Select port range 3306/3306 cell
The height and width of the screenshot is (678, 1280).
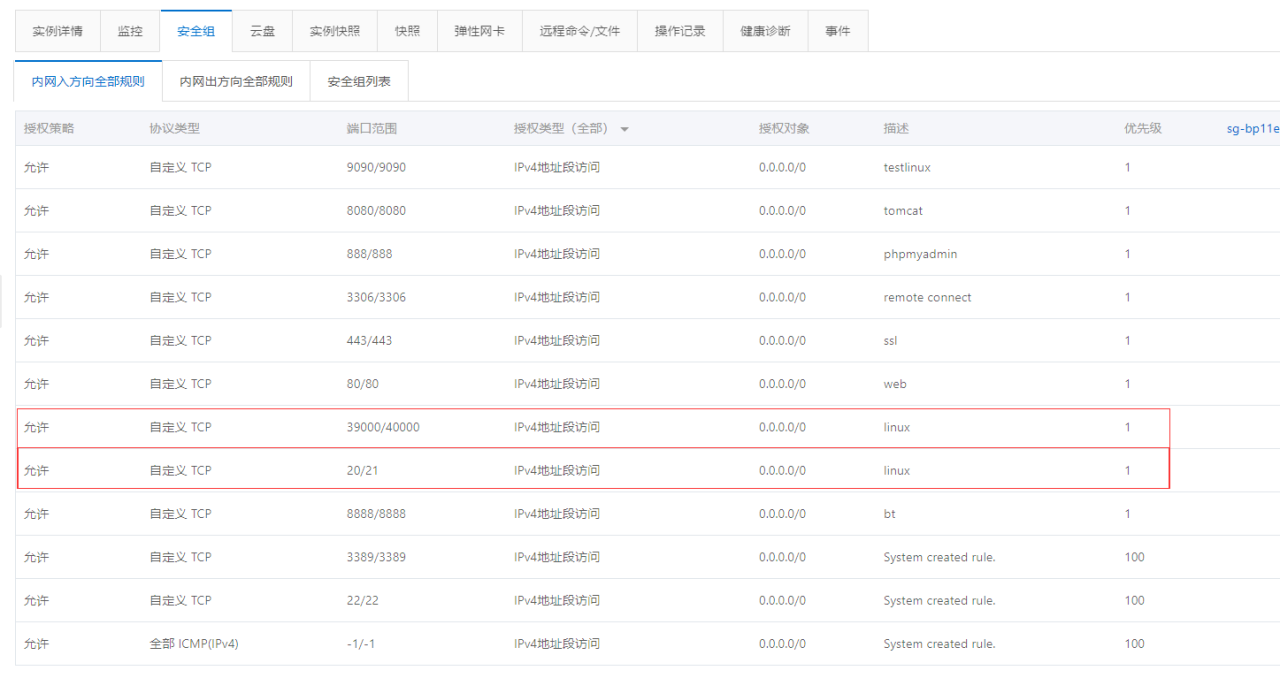point(376,297)
